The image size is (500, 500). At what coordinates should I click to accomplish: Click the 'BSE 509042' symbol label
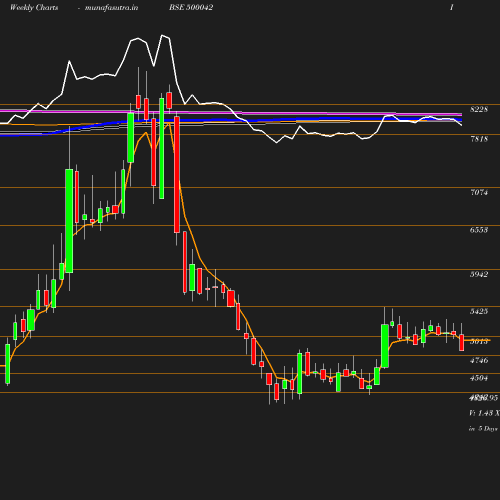191,8
